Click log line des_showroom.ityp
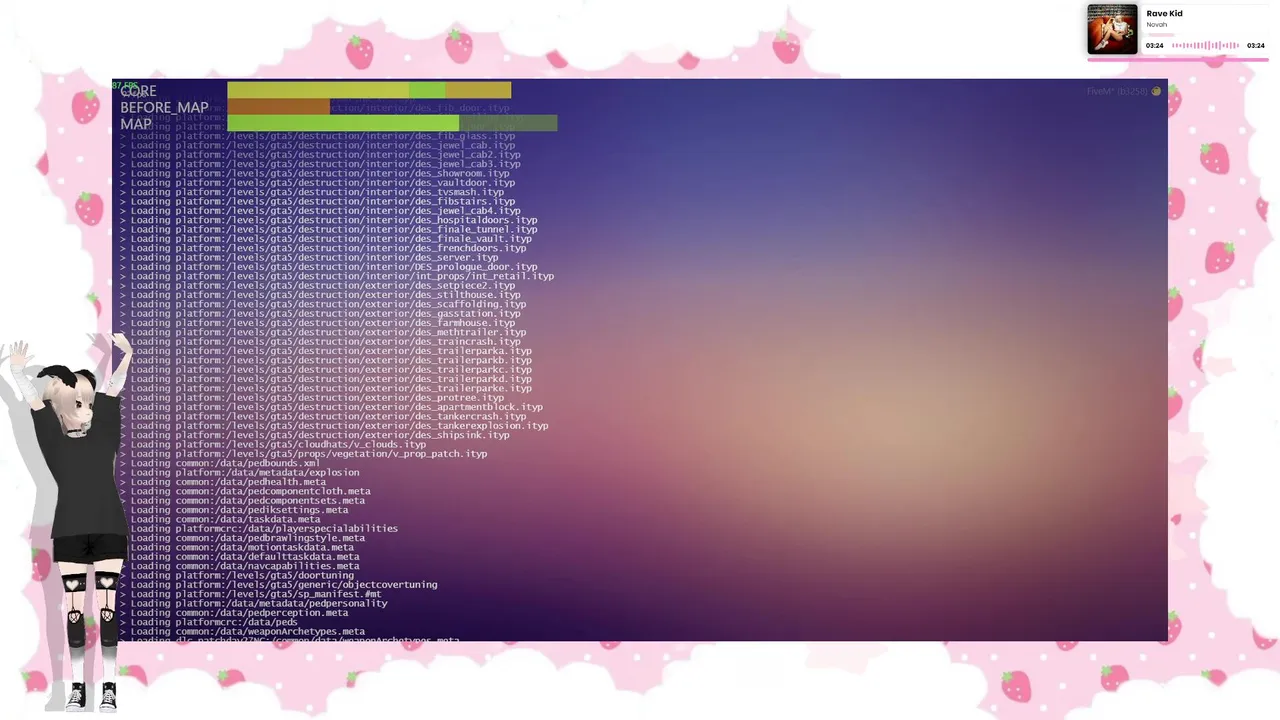1280x720 pixels. (x=315, y=173)
